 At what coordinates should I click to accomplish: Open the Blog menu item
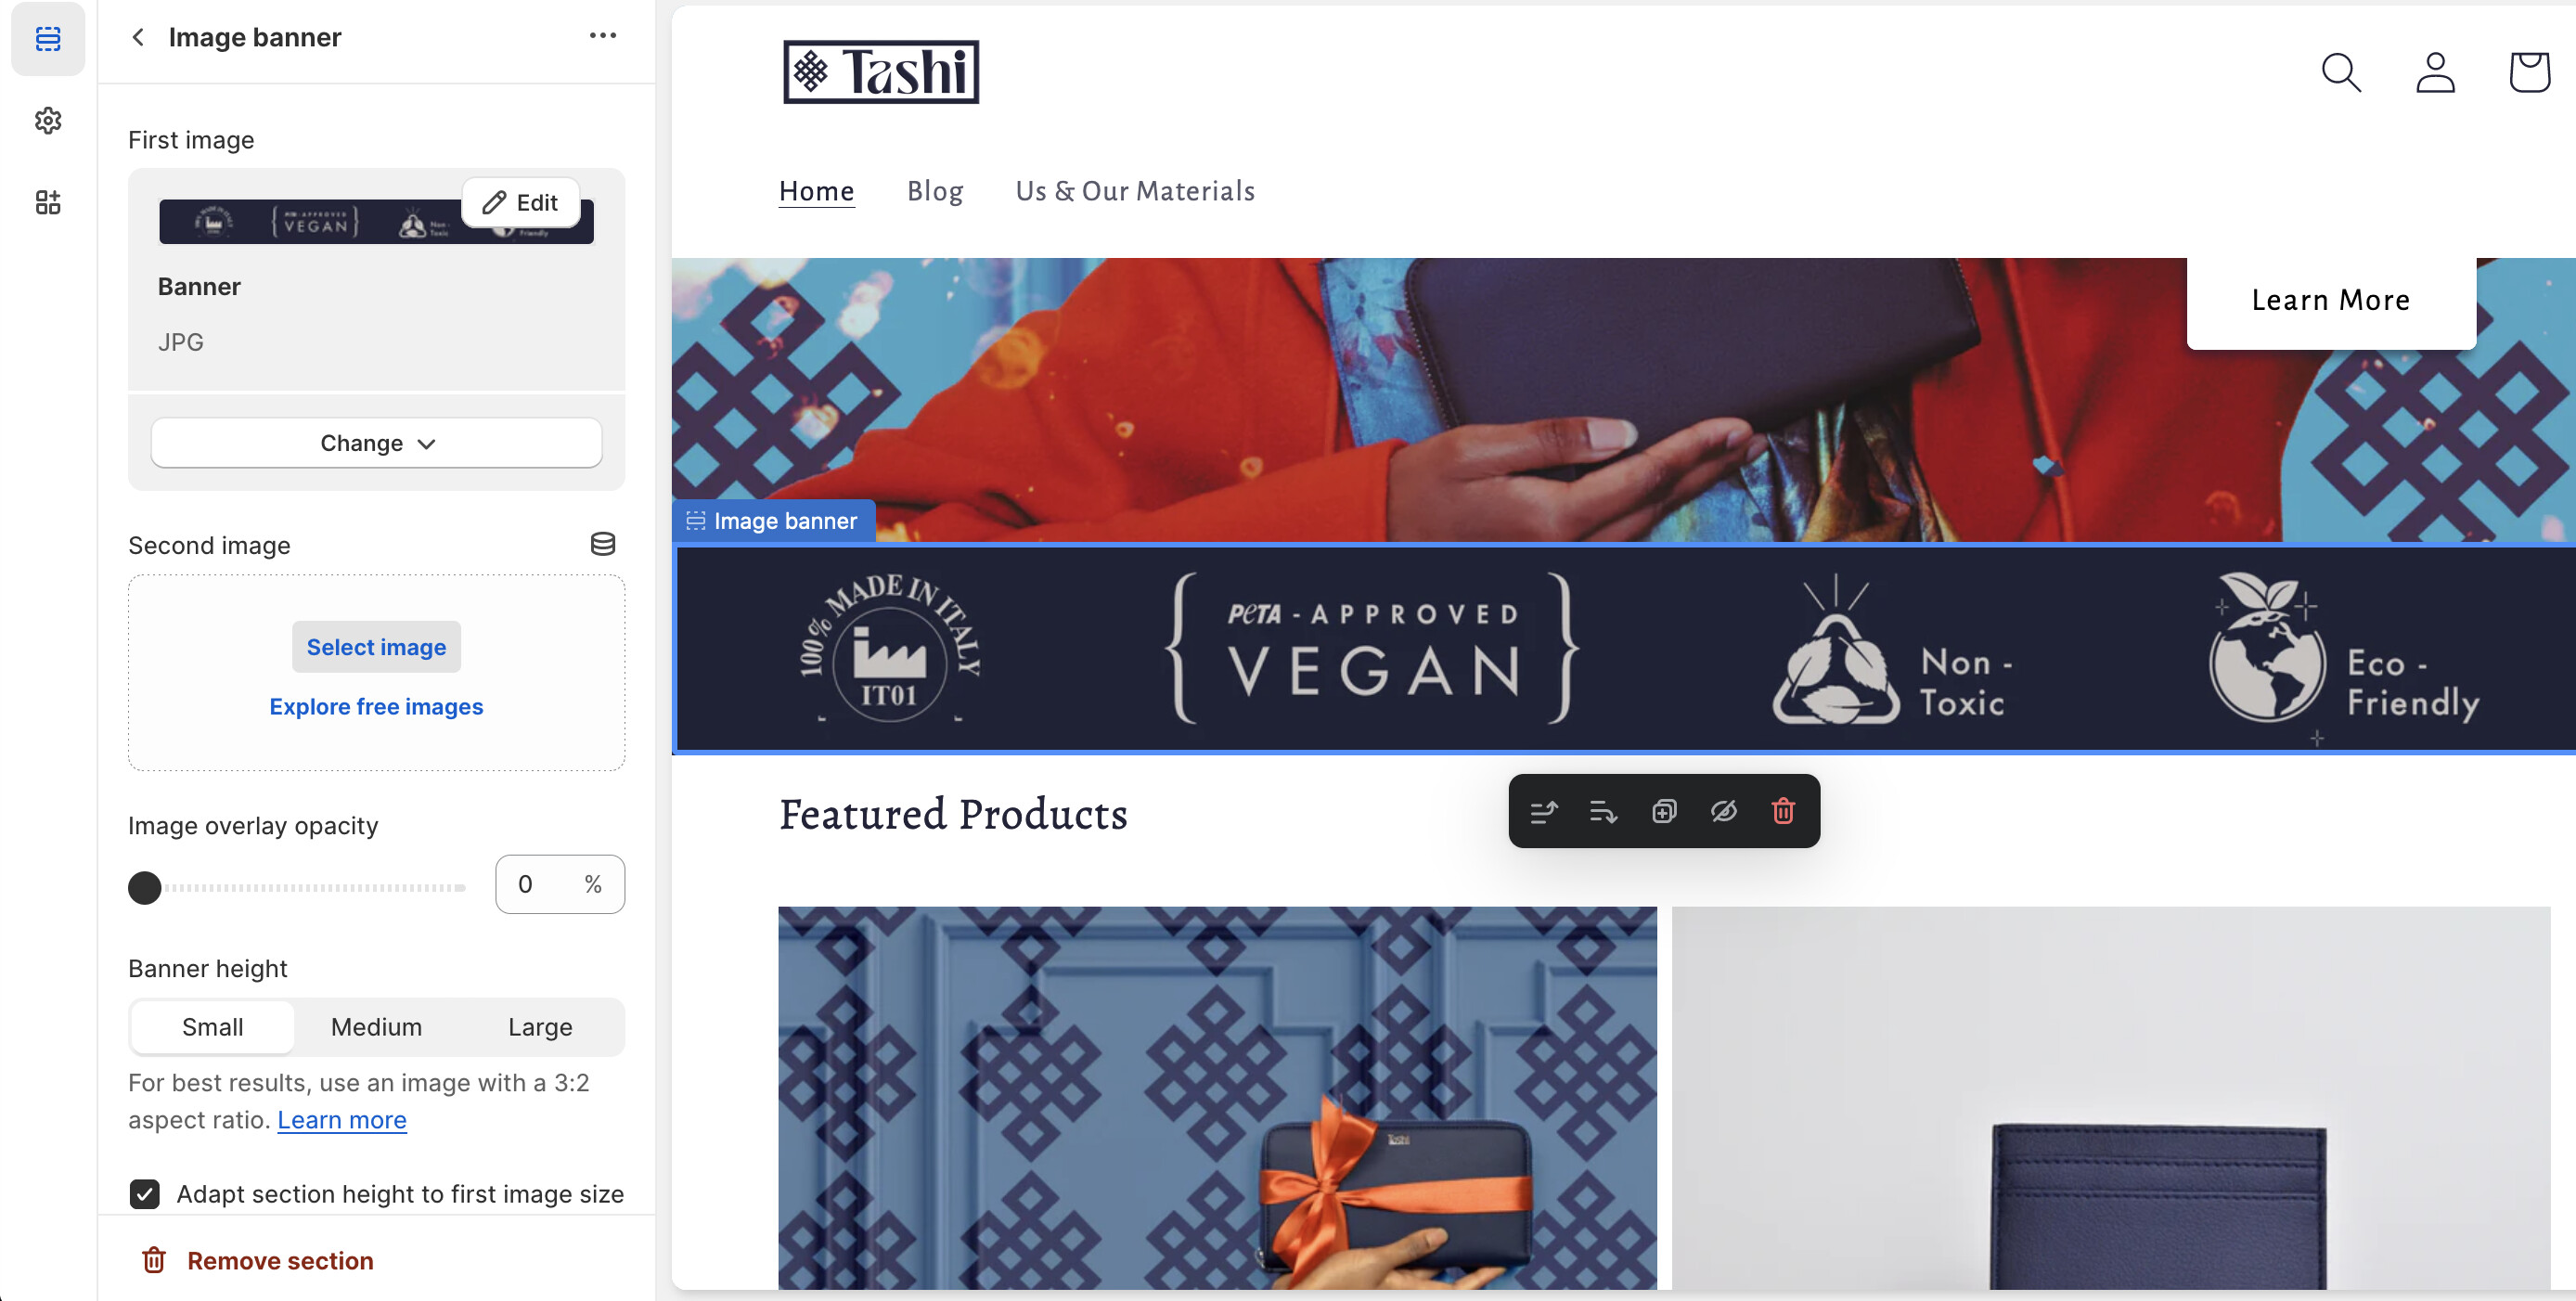click(x=935, y=191)
